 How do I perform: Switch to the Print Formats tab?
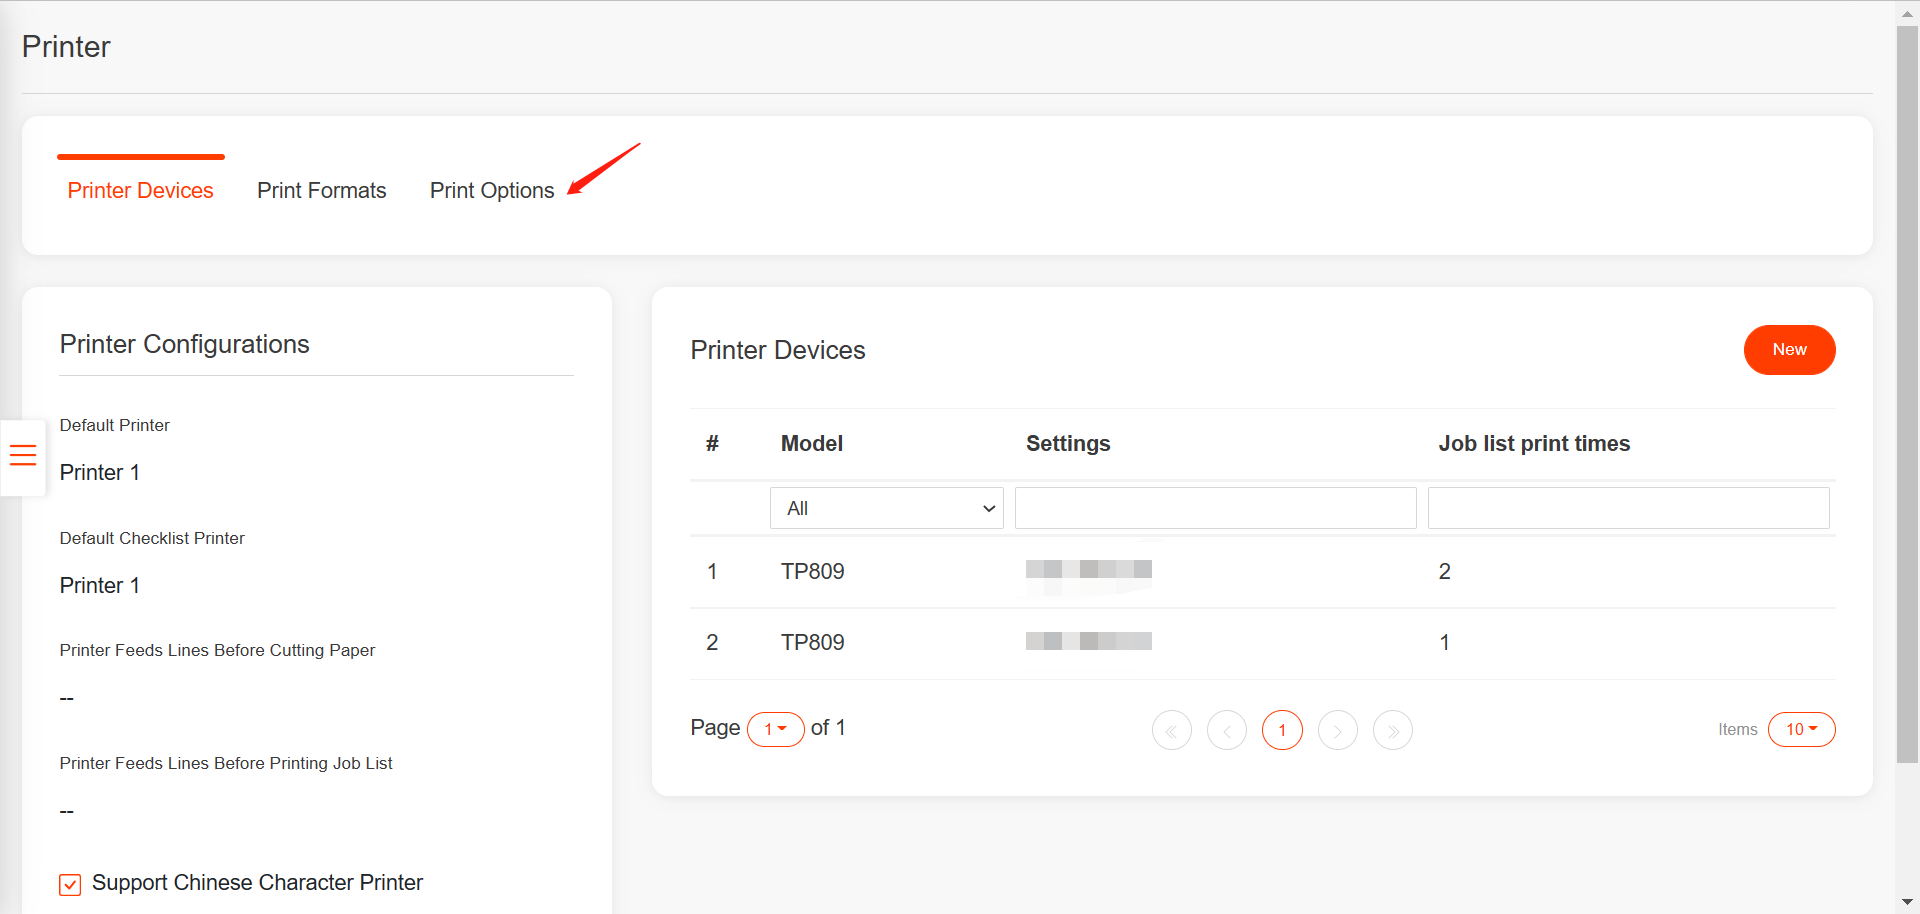[322, 190]
